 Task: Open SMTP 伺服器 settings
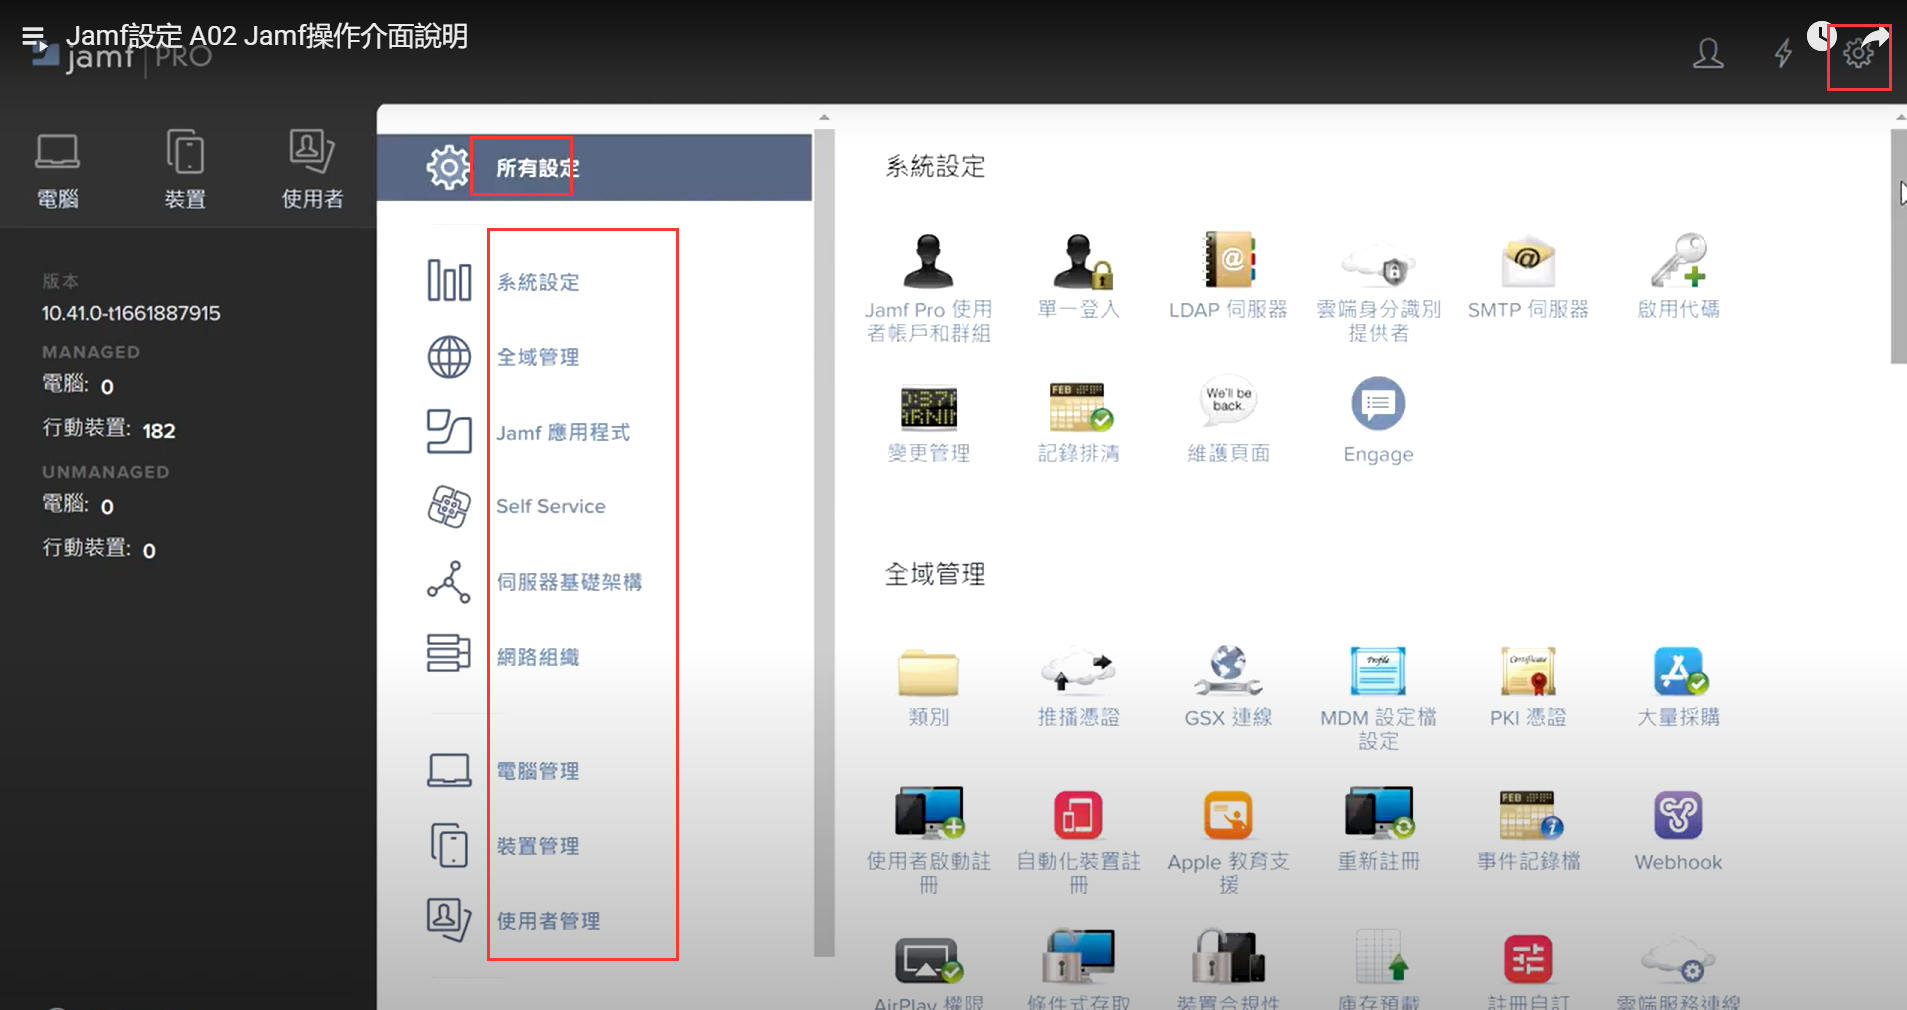[x=1528, y=276]
